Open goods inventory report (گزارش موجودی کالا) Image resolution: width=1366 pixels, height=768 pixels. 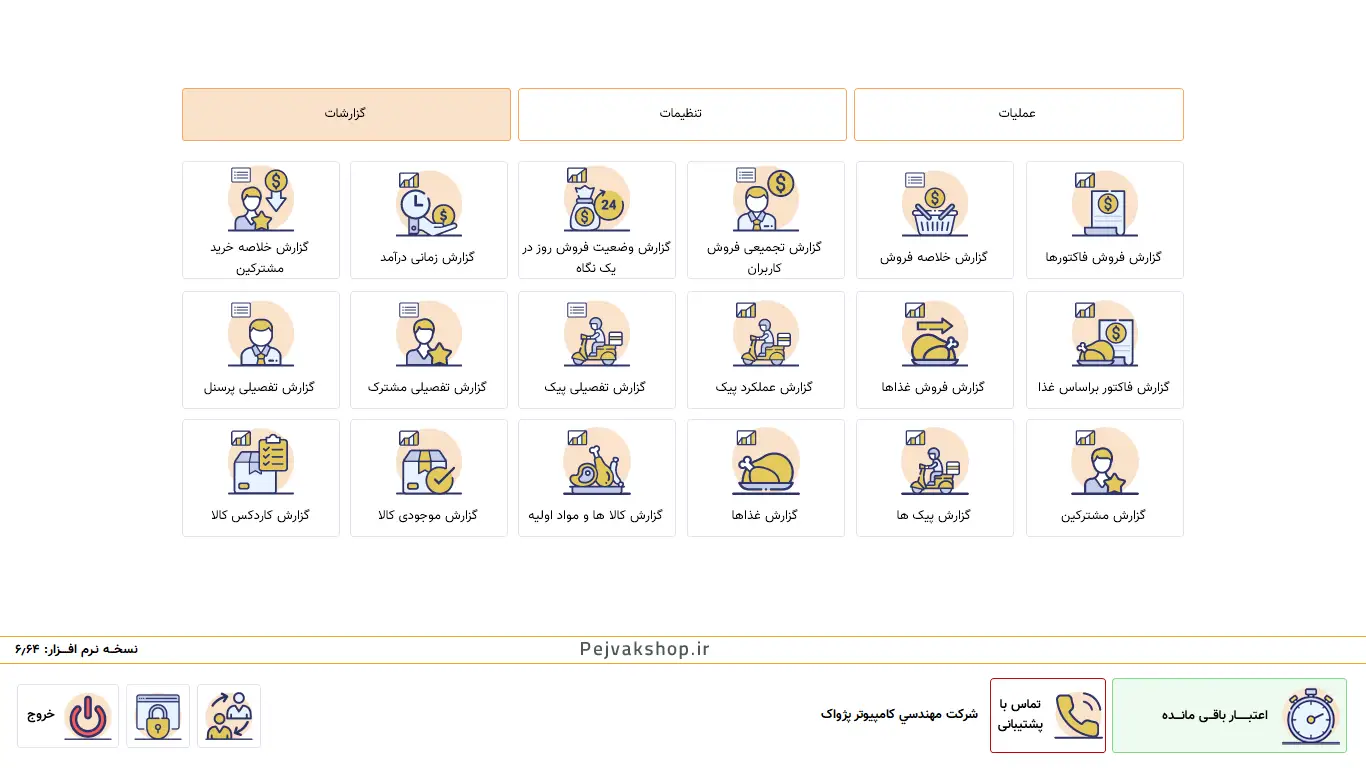point(428,478)
